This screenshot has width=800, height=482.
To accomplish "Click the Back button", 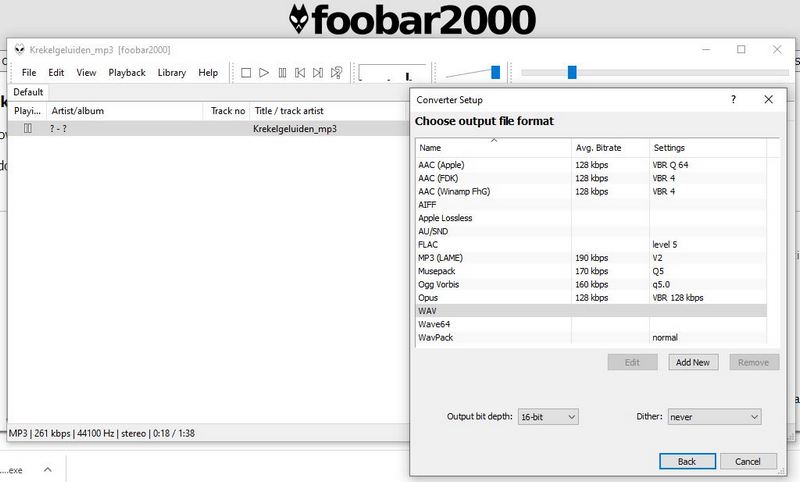I will click(x=687, y=461).
